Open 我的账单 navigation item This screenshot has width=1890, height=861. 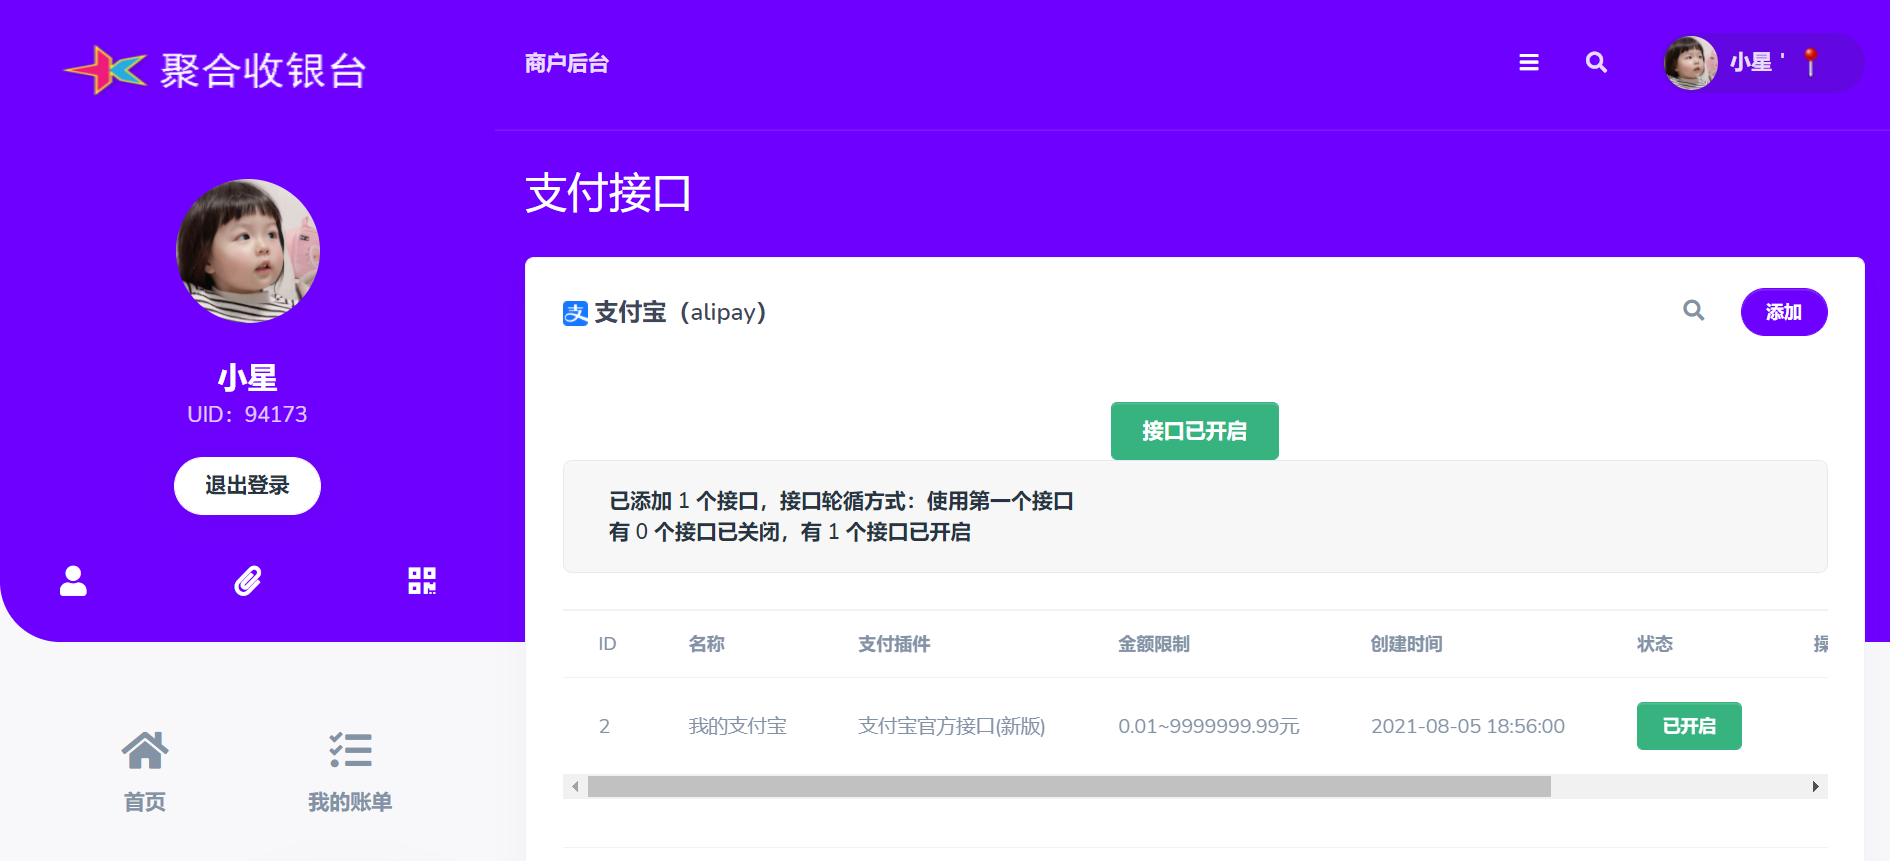[350, 770]
